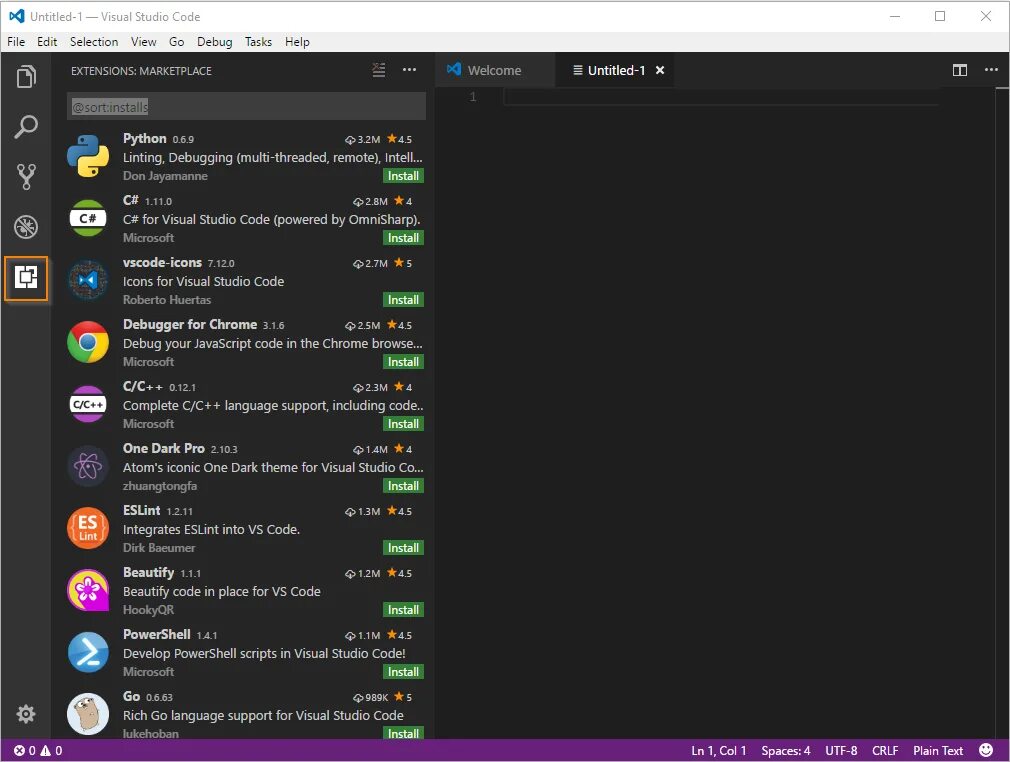This screenshot has height=762, width=1010.
Task: Change encoding via UTF-8 status item
Action: coord(841,750)
